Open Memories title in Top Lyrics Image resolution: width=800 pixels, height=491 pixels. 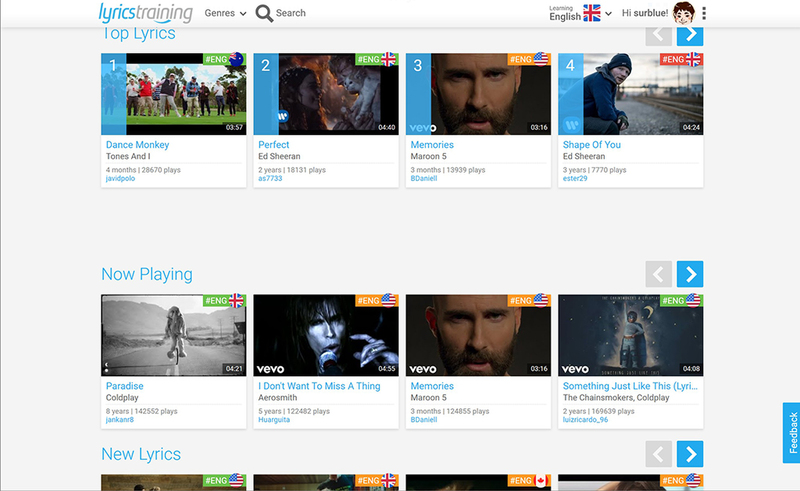tap(432, 144)
